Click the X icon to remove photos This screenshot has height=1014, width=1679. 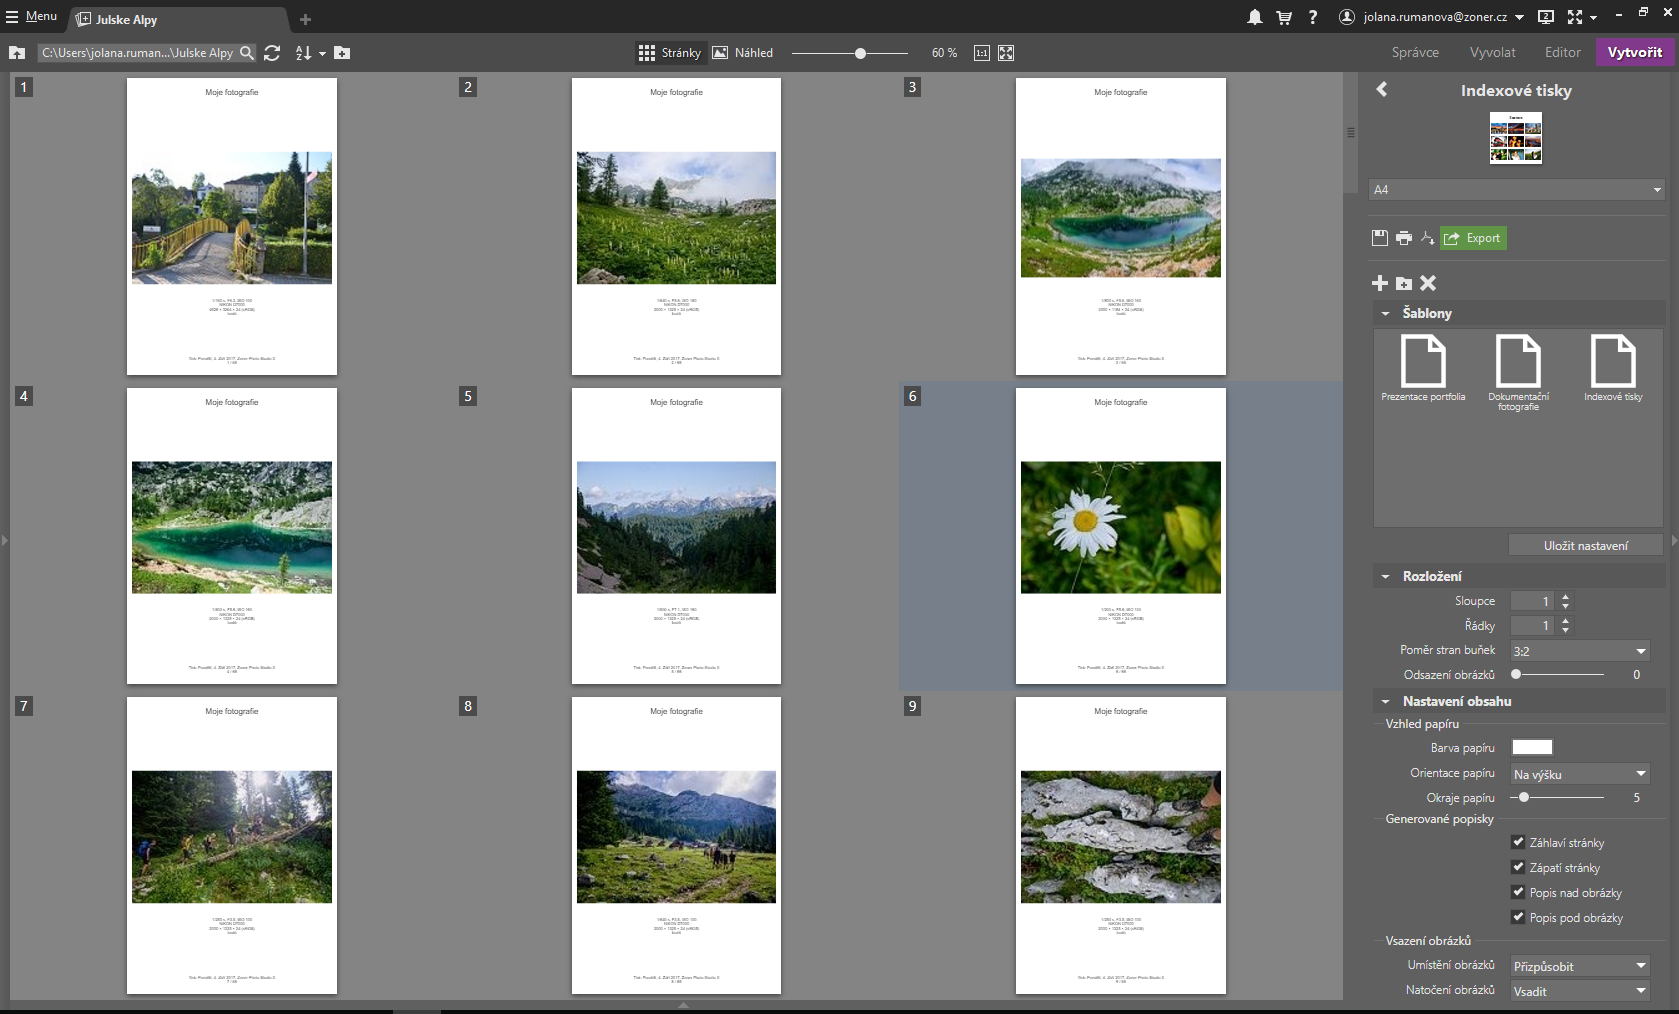pos(1428,284)
